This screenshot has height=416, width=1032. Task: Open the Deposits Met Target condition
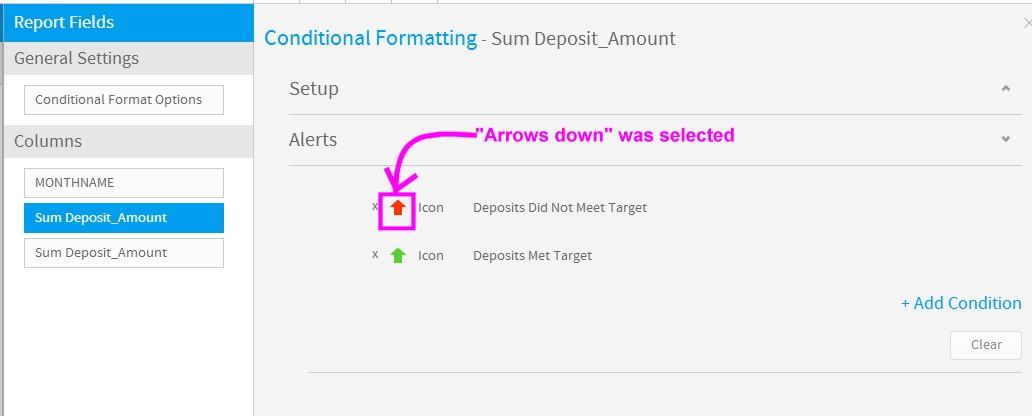[532, 255]
